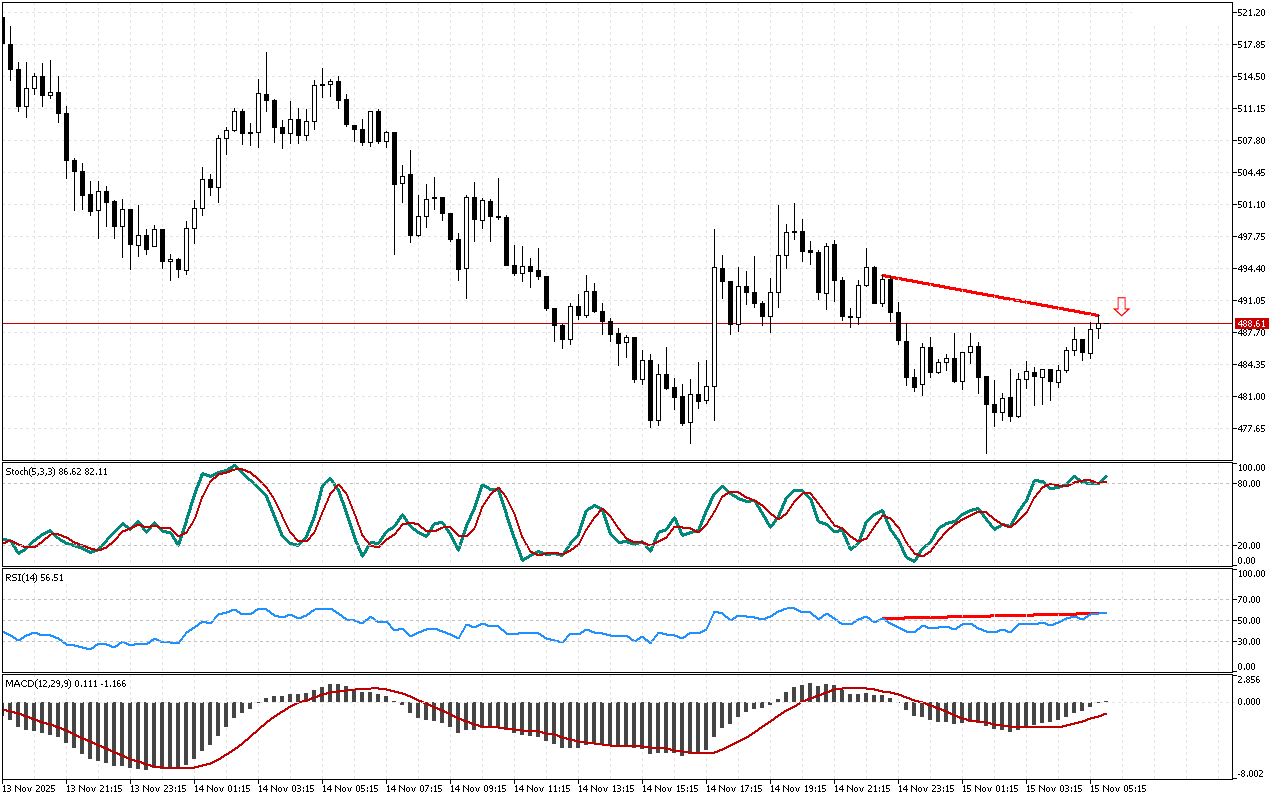Click the Stoch(5,3,3) indicator label
1280x800 pixels.
tap(56, 470)
